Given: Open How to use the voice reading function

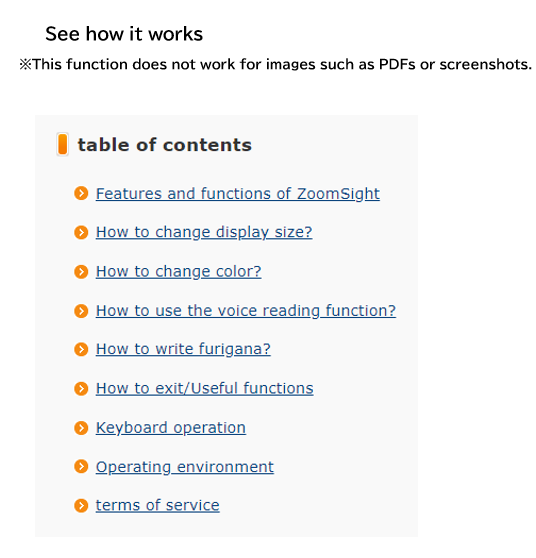Looking at the screenshot, I should point(246,311).
